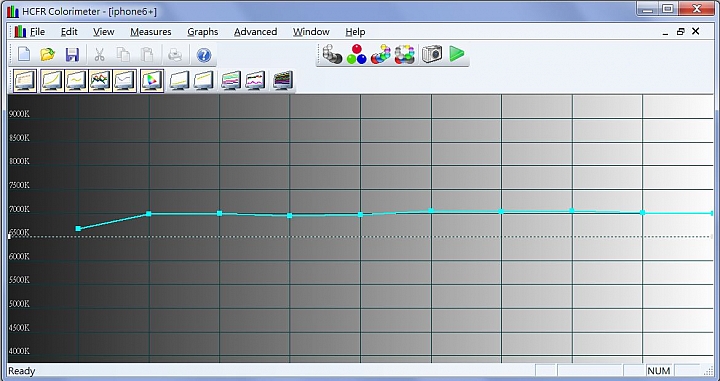Click the Cut scissors icon
This screenshot has width=720, height=381.
pos(99,55)
